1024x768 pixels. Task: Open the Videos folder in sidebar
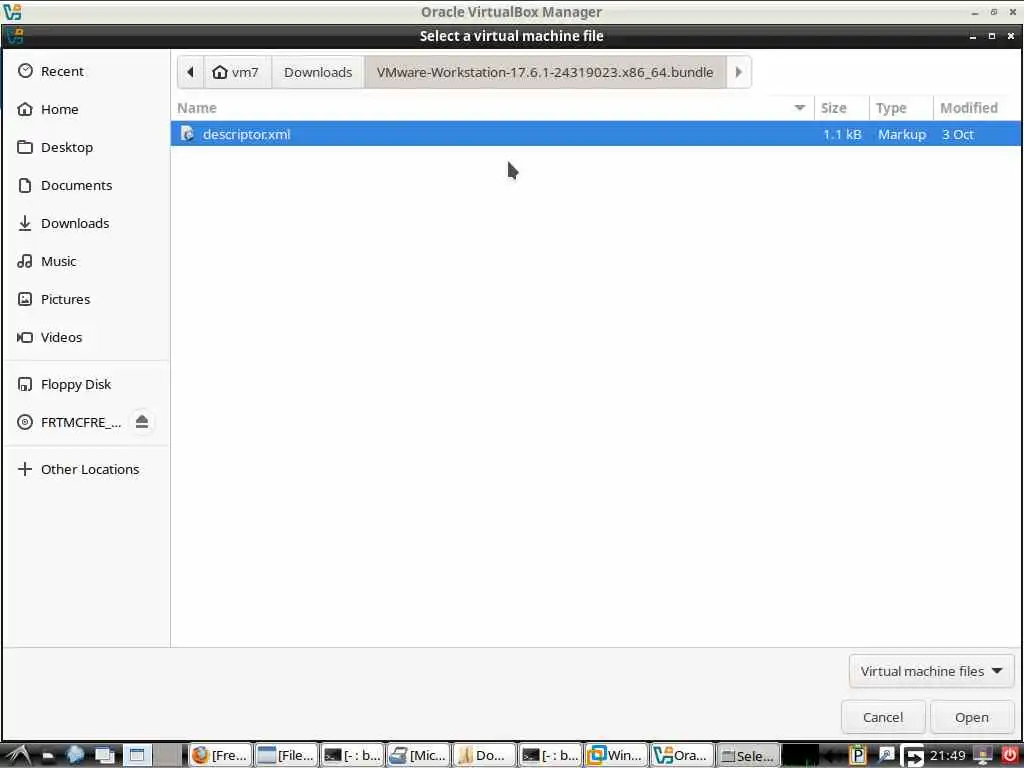[x=86, y=337]
